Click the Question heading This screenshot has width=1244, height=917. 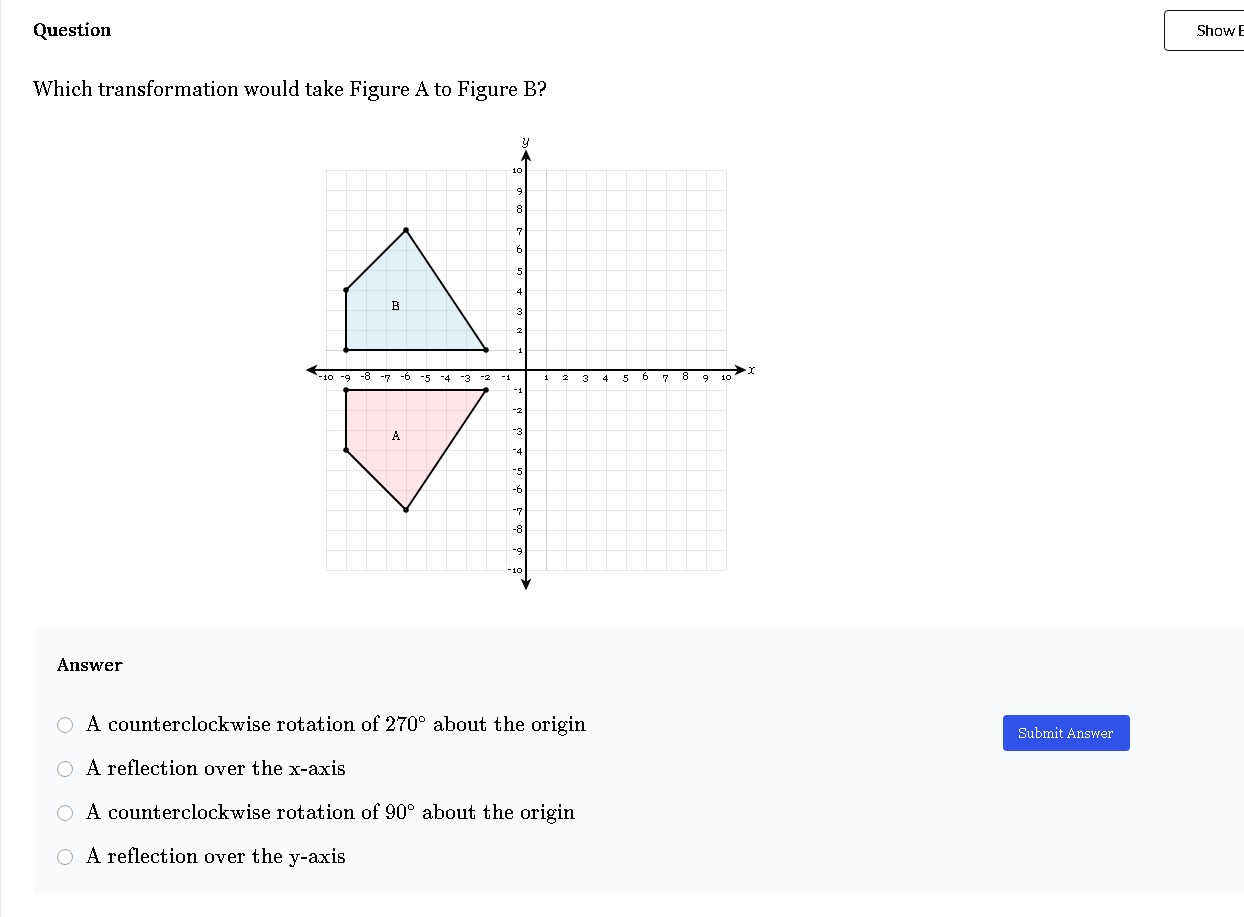pyautogui.click(x=72, y=30)
